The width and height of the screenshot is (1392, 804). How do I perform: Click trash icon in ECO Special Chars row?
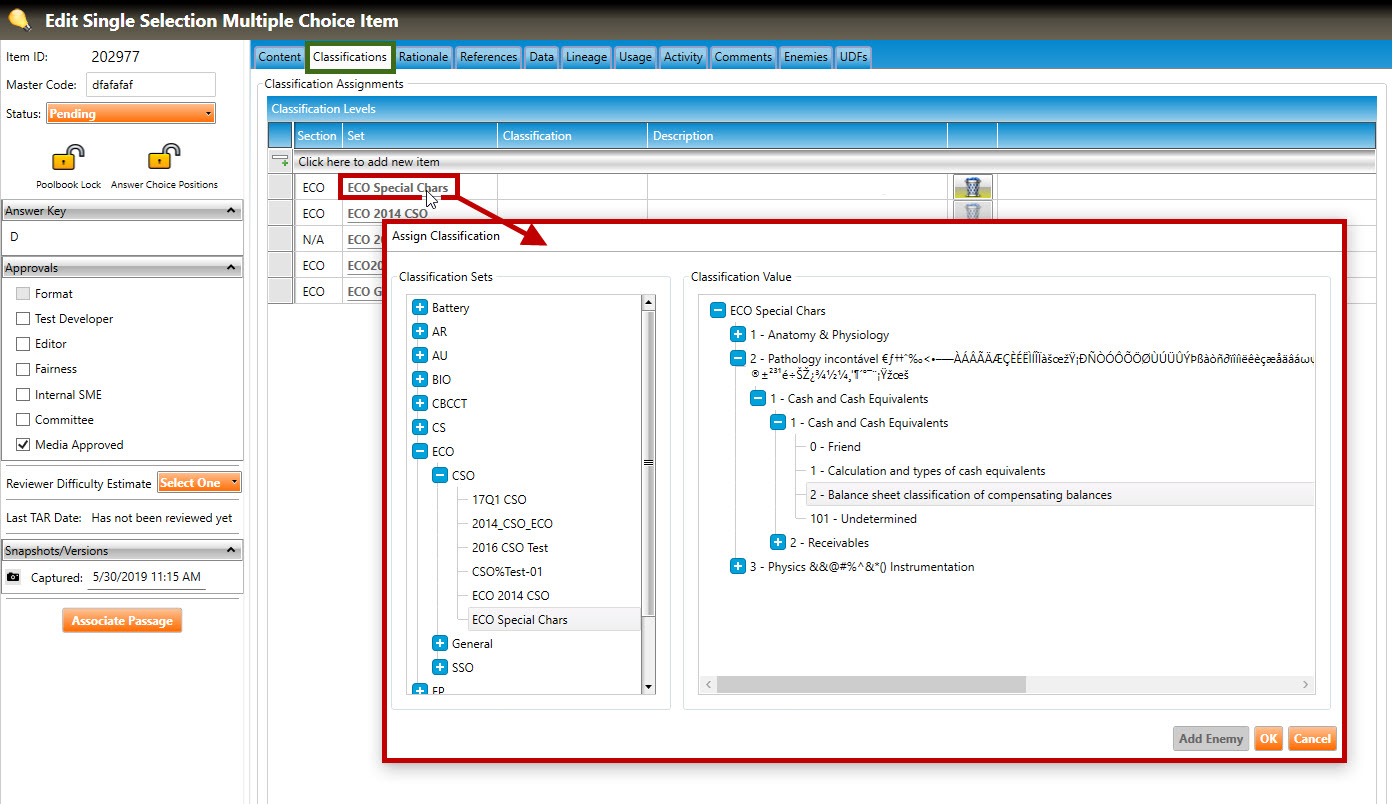[972, 187]
